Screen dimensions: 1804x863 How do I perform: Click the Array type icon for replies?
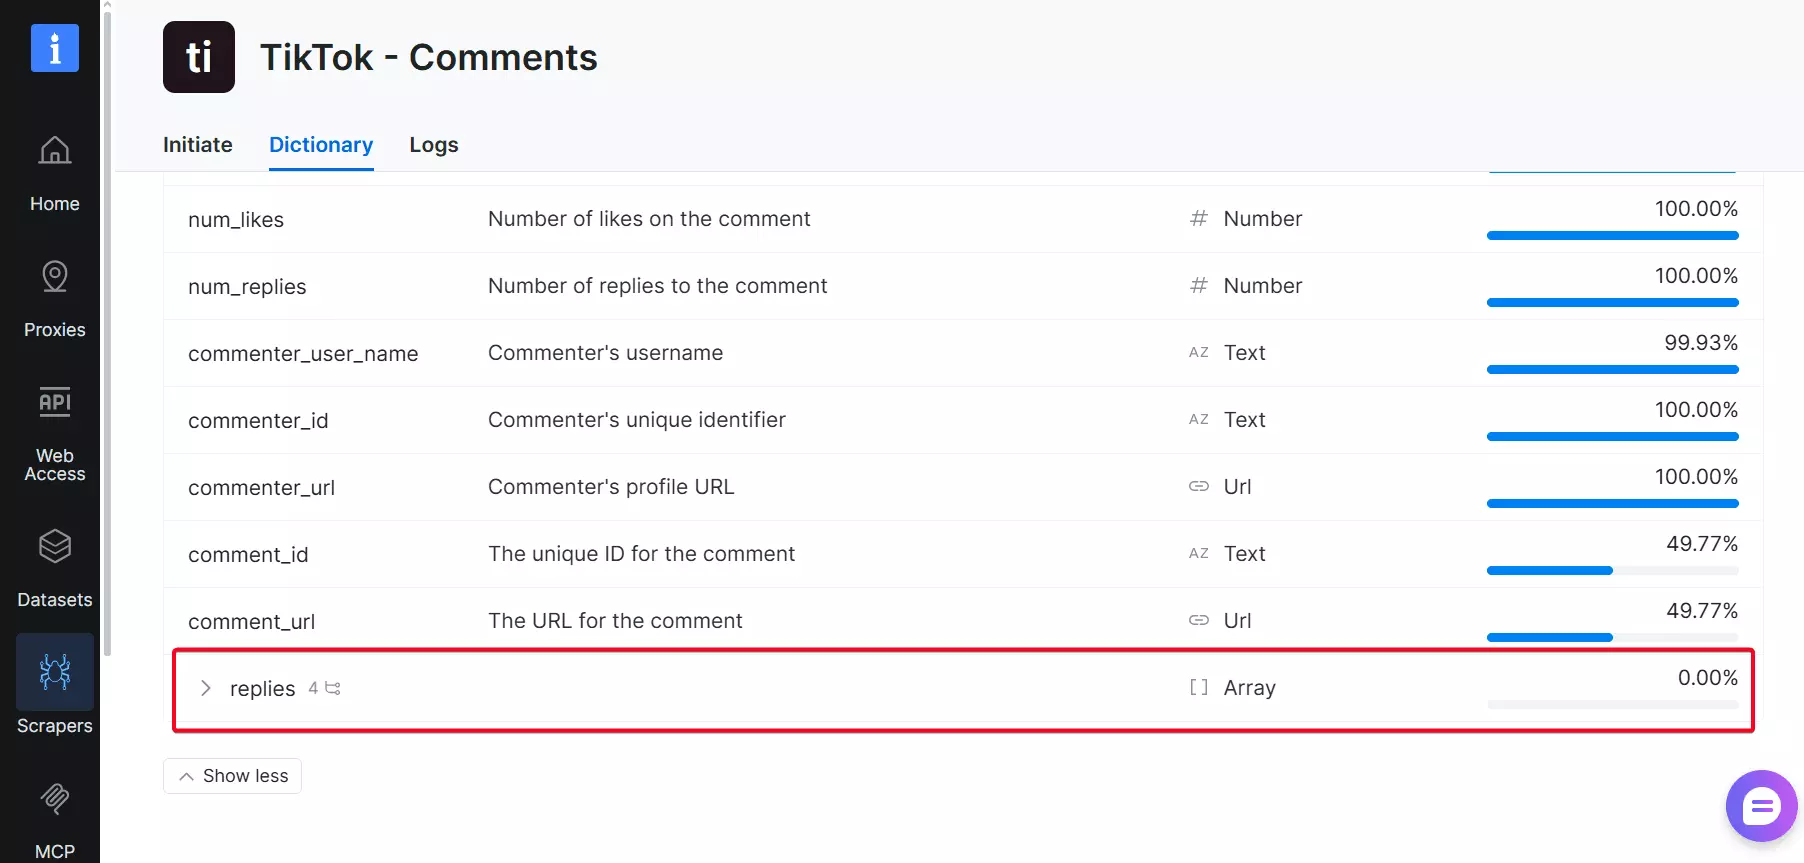(1197, 687)
